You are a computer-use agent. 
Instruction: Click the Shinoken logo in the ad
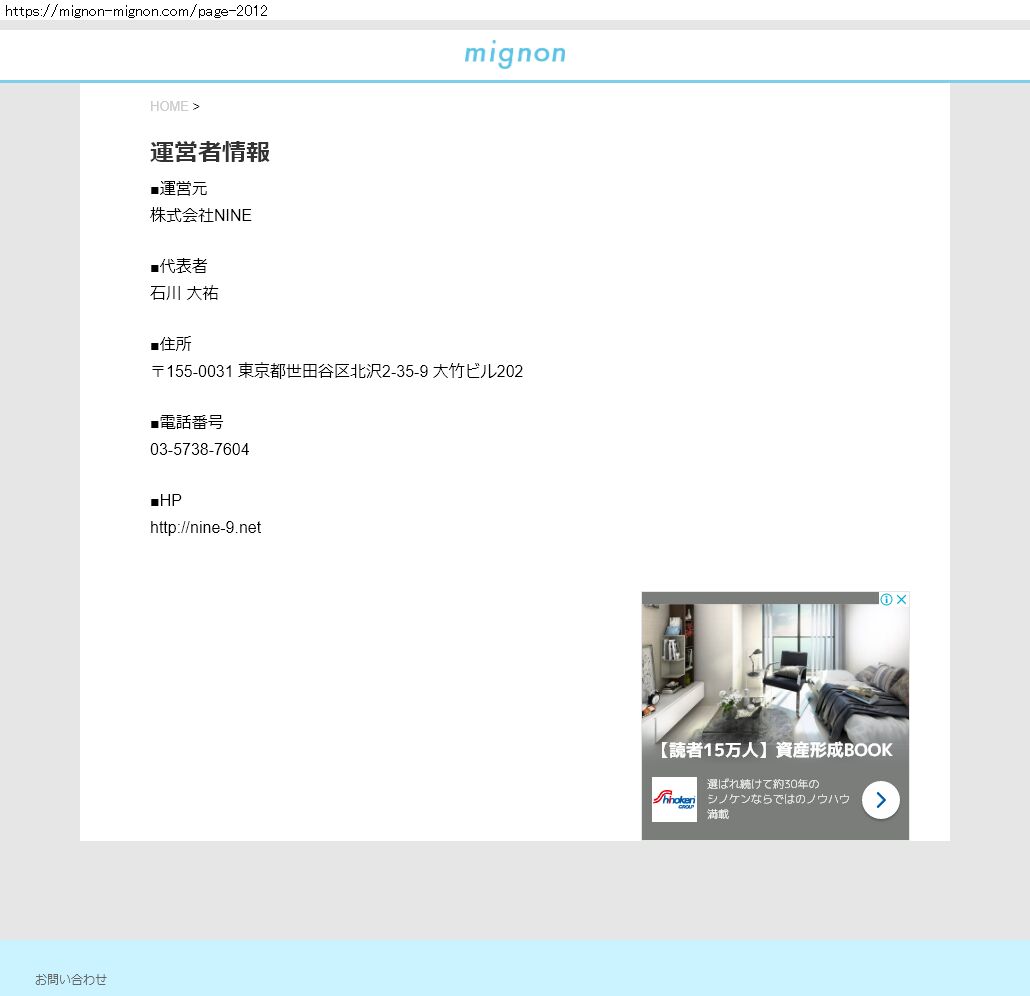[674, 800]
